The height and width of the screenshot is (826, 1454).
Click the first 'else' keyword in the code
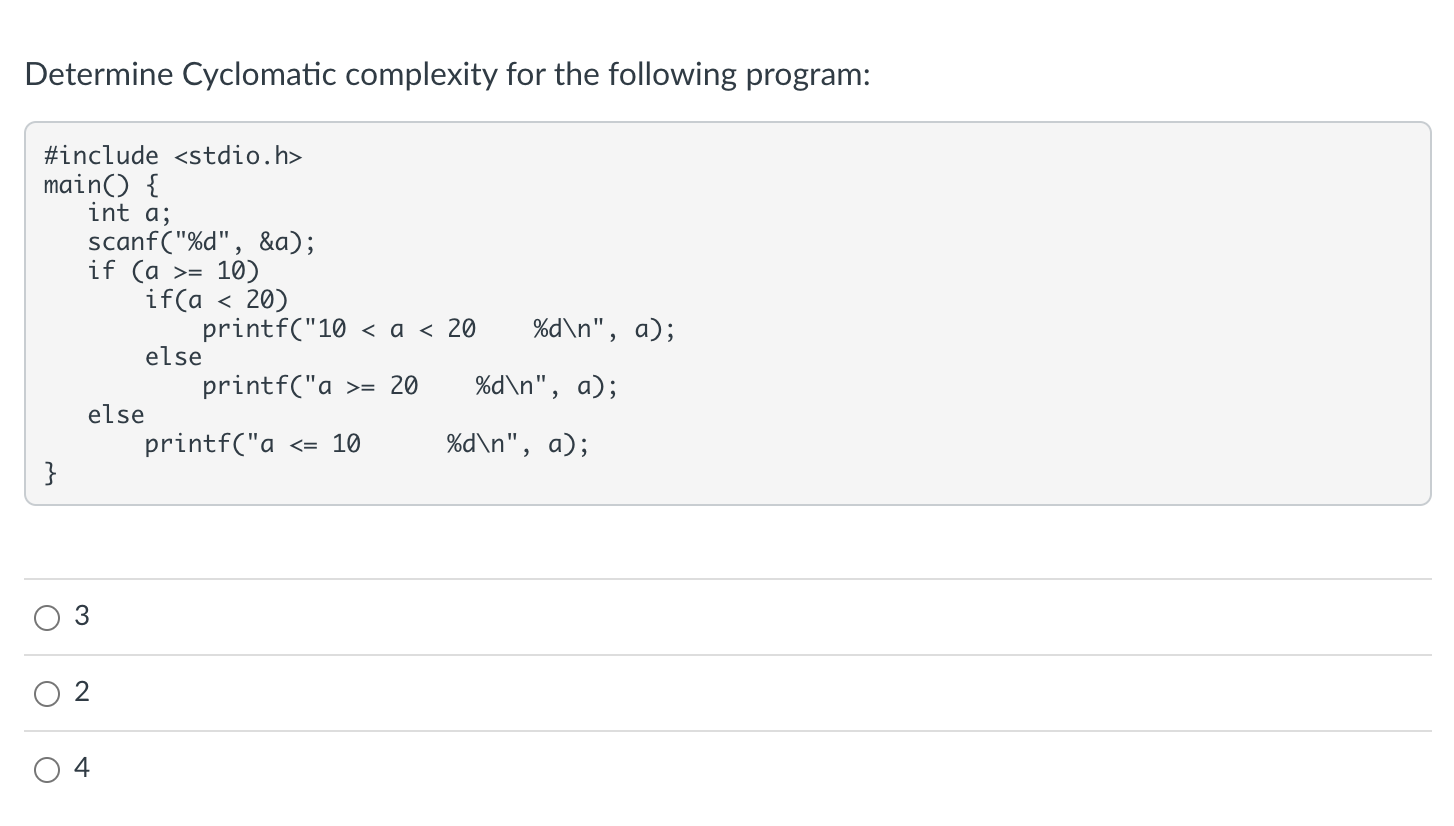[172, 356]
